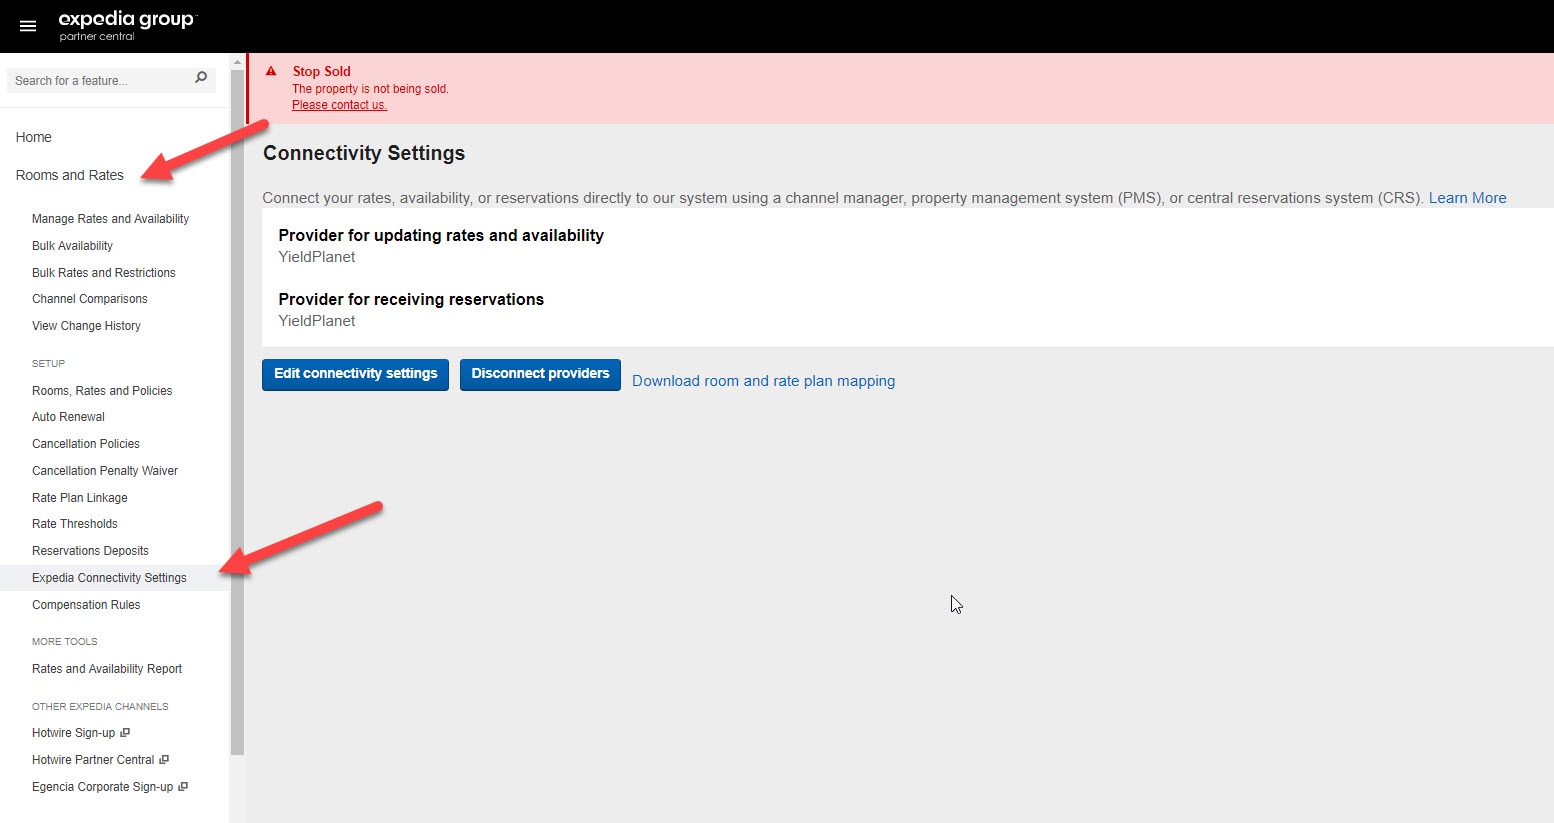Open Rates and Availability Report

(x=107, y=669)
